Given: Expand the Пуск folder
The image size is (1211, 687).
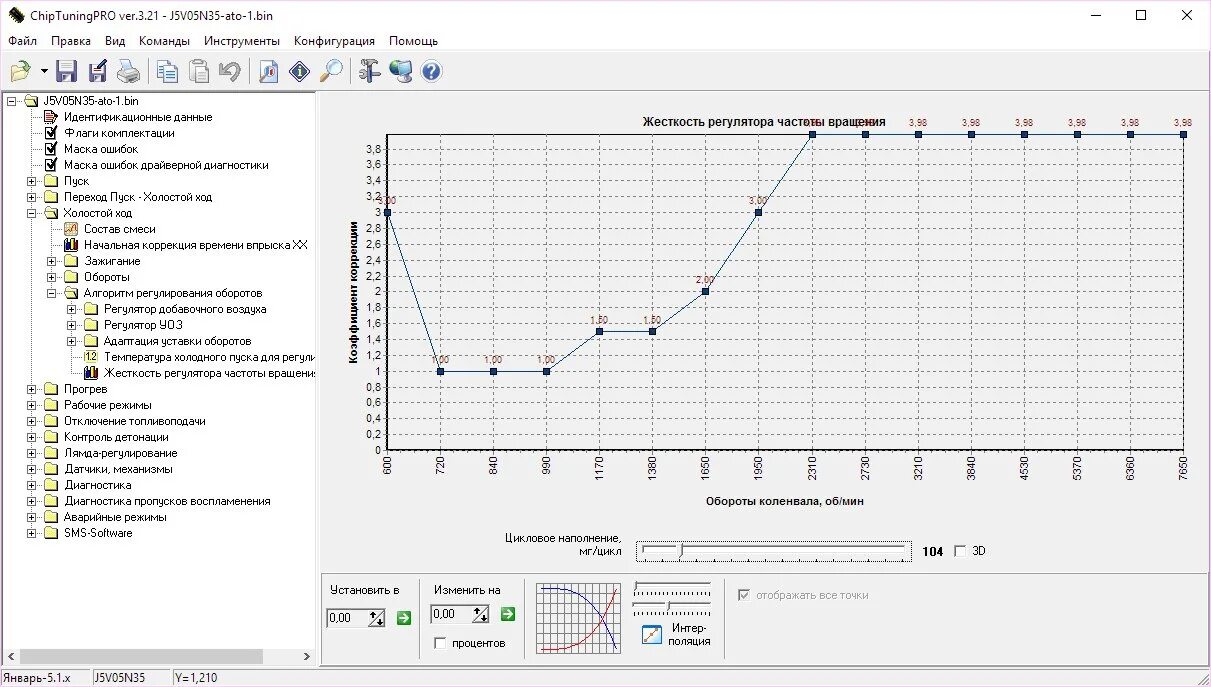Looking at the screenshot, I should coord(32,181).
